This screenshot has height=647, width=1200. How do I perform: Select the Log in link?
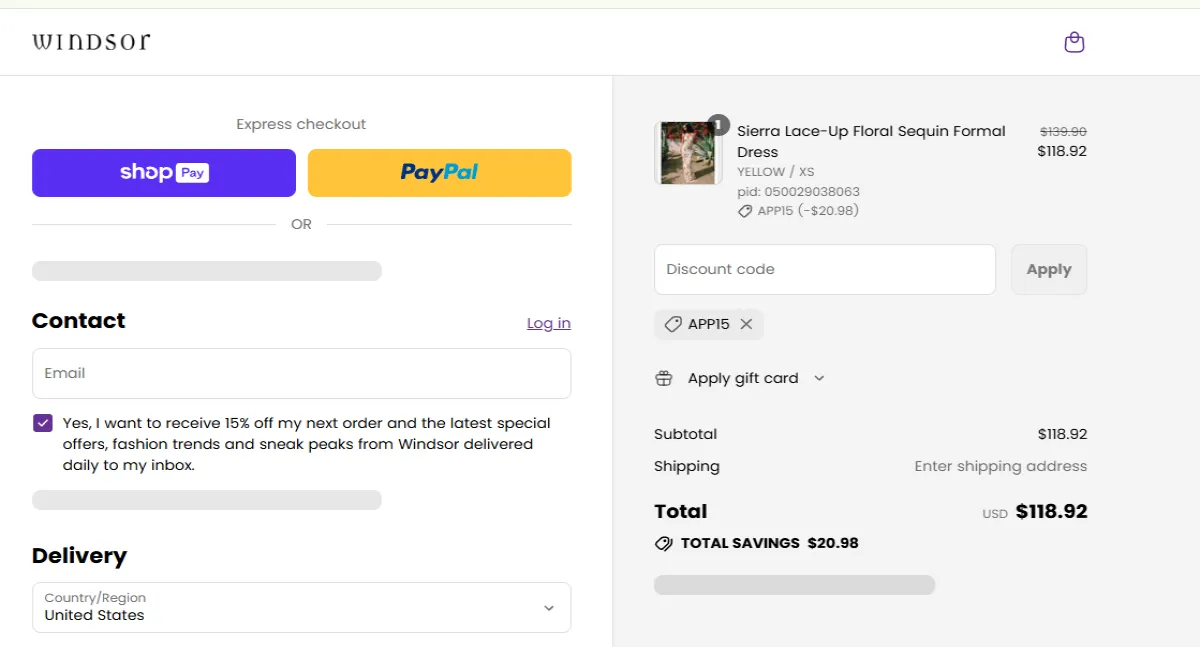[548, 322]
